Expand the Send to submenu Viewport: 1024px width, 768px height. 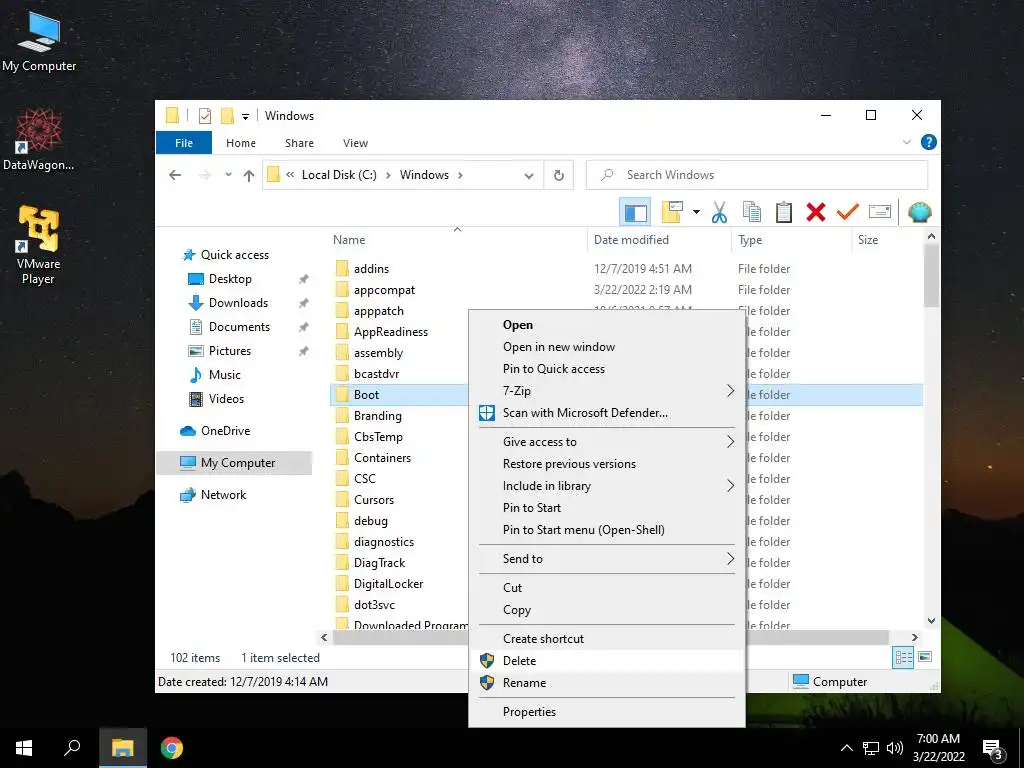(x=606, y=559)
